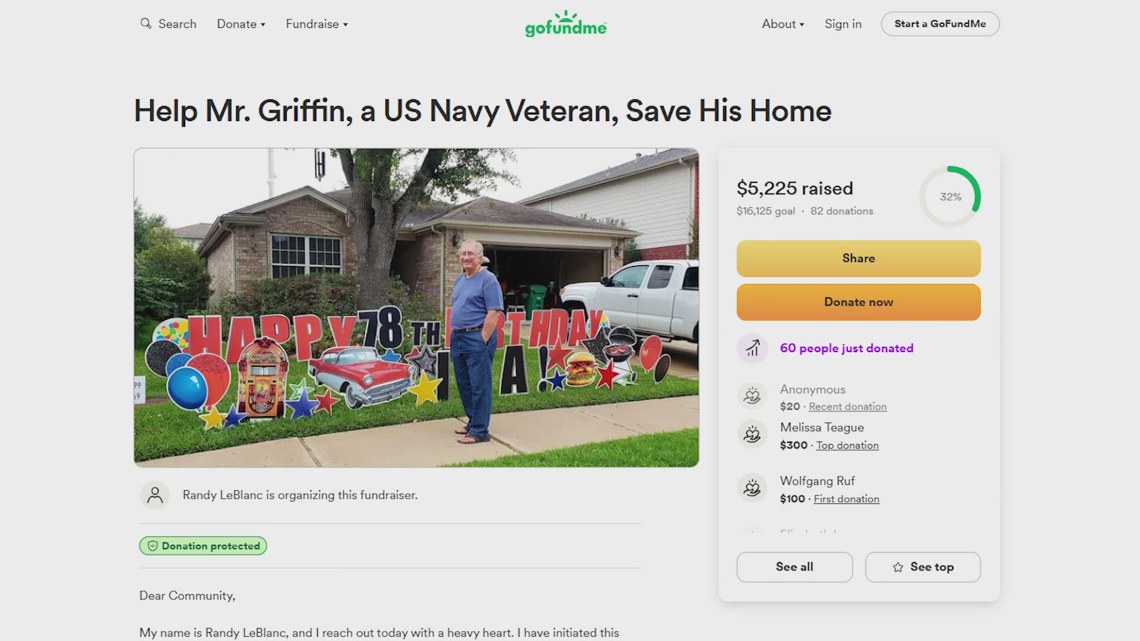Click Melissa Teague's donor icon

coord(752,435)
